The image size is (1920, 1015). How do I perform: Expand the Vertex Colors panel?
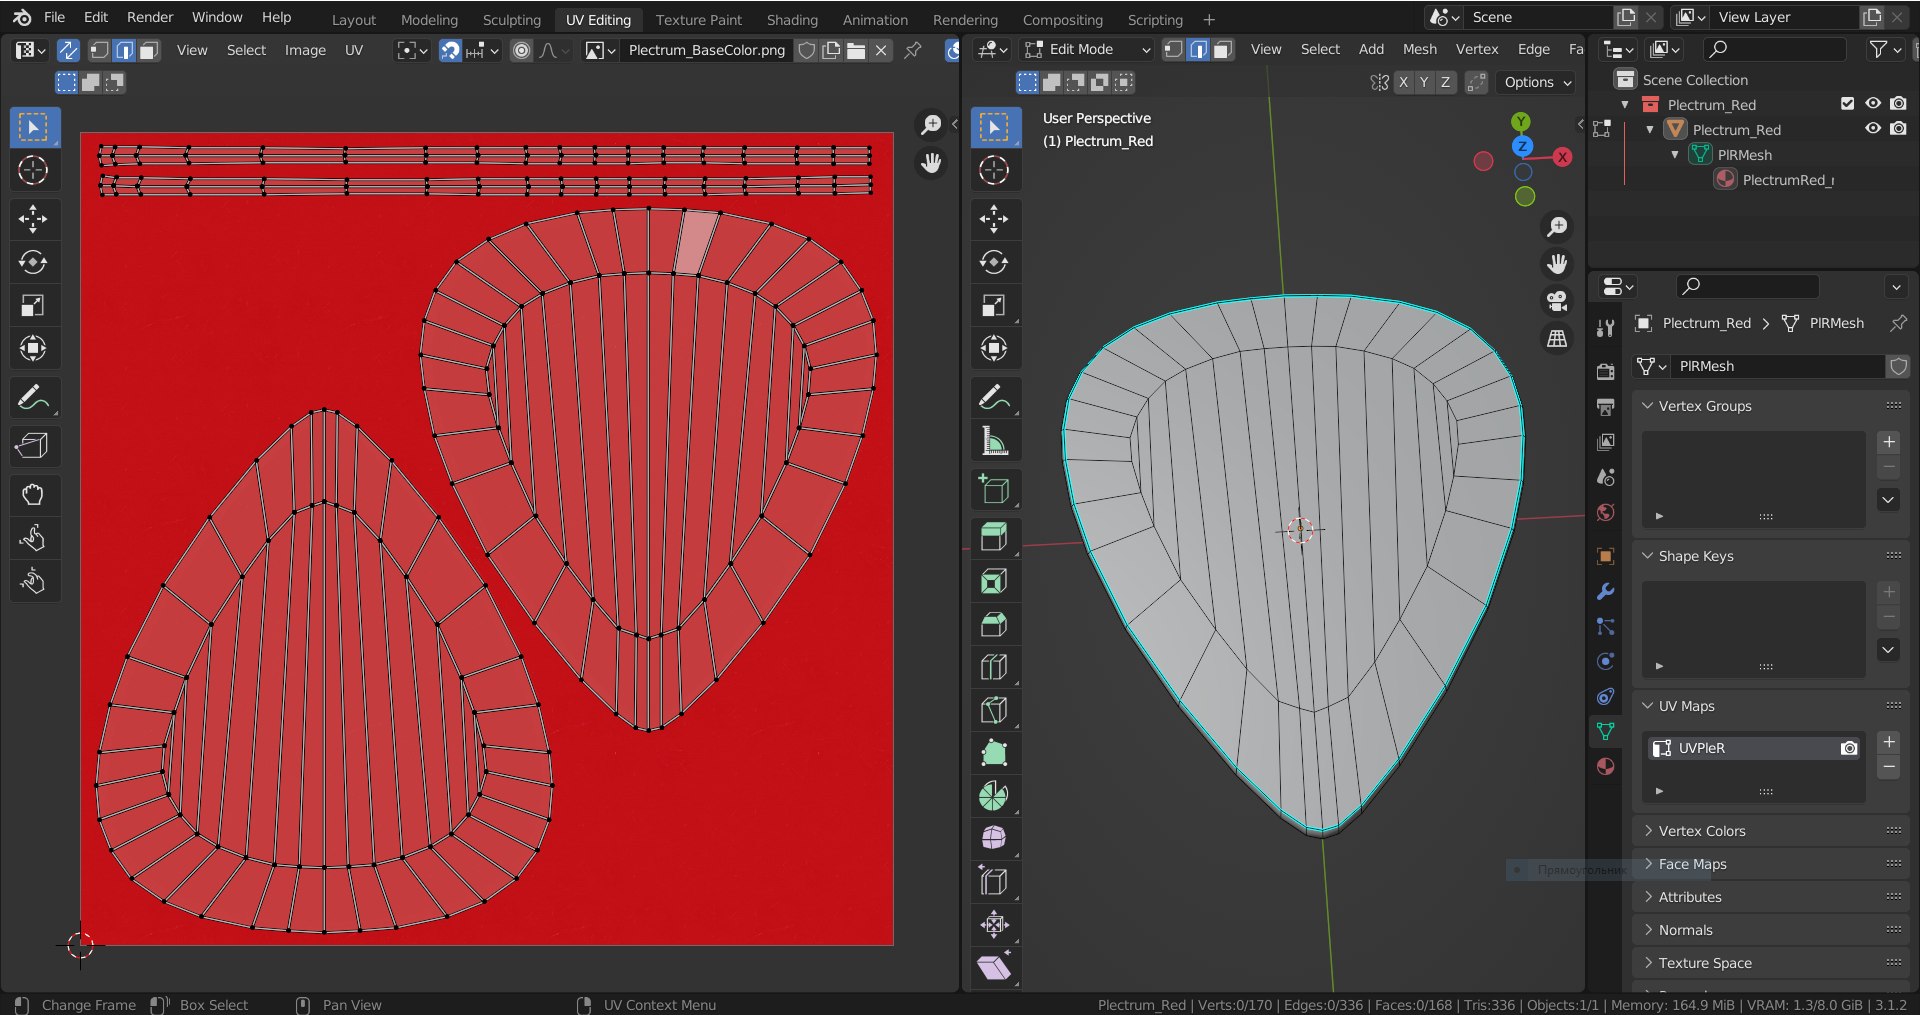coord(1648,831)
